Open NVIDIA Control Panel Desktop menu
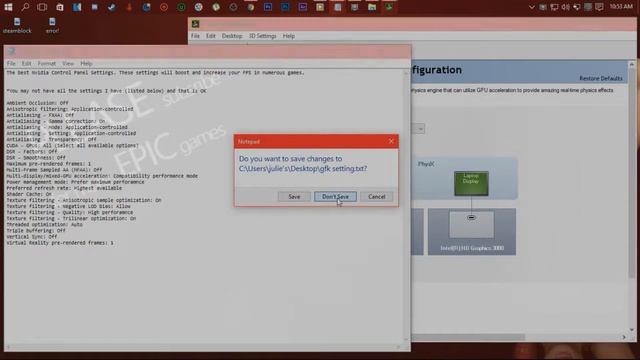 pos(232,36)
